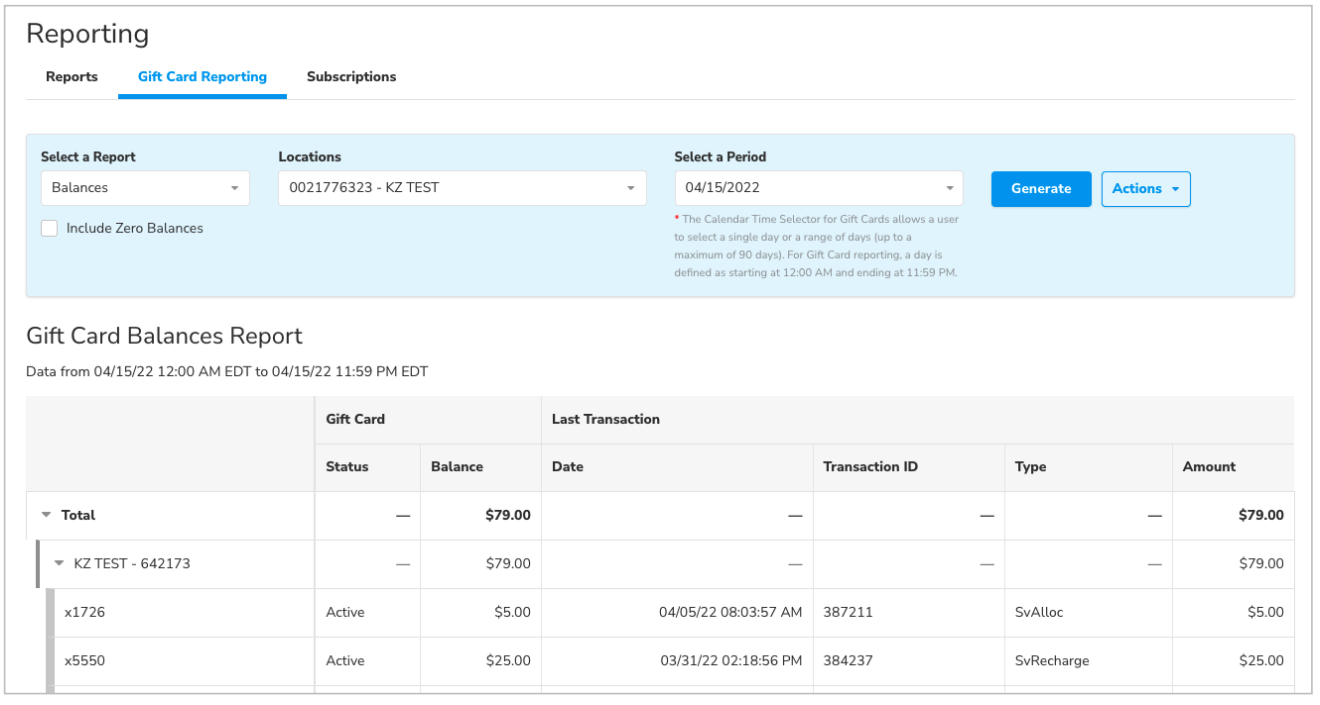Go to the Subscriptions tab

[351, 77]
